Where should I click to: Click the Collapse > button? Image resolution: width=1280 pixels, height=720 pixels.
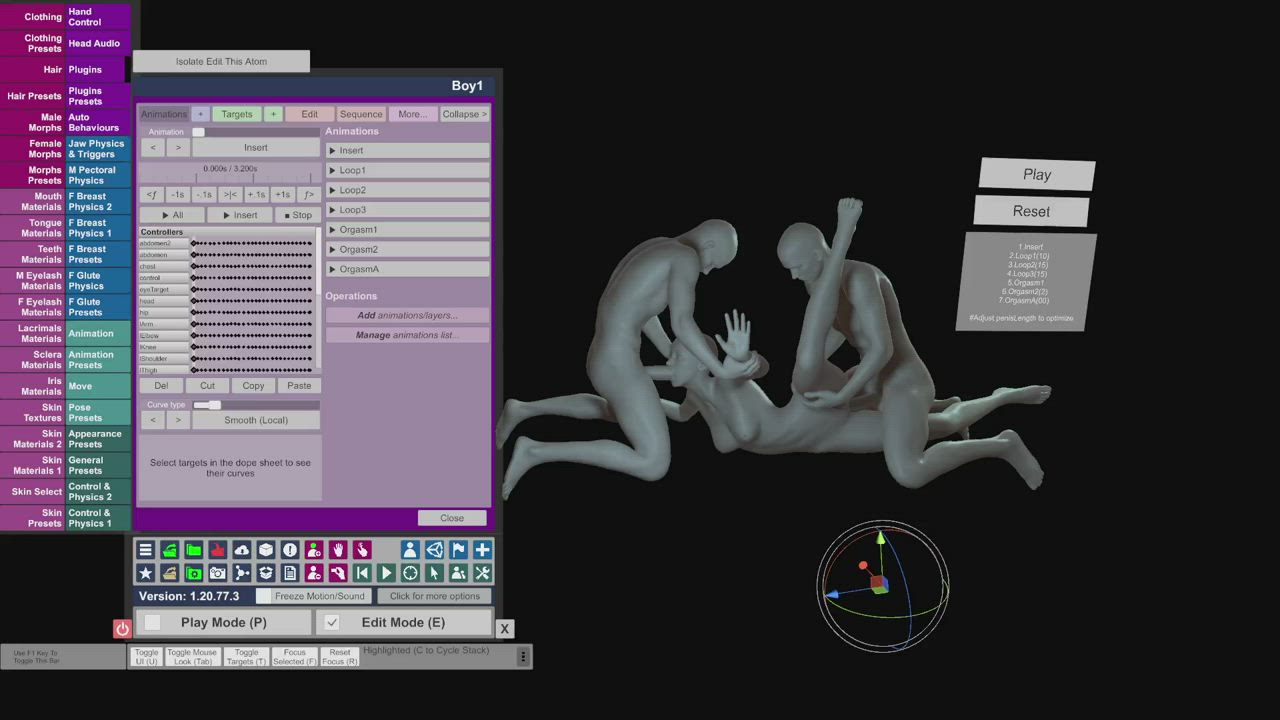pyautogui.click(x=465, y=114)
